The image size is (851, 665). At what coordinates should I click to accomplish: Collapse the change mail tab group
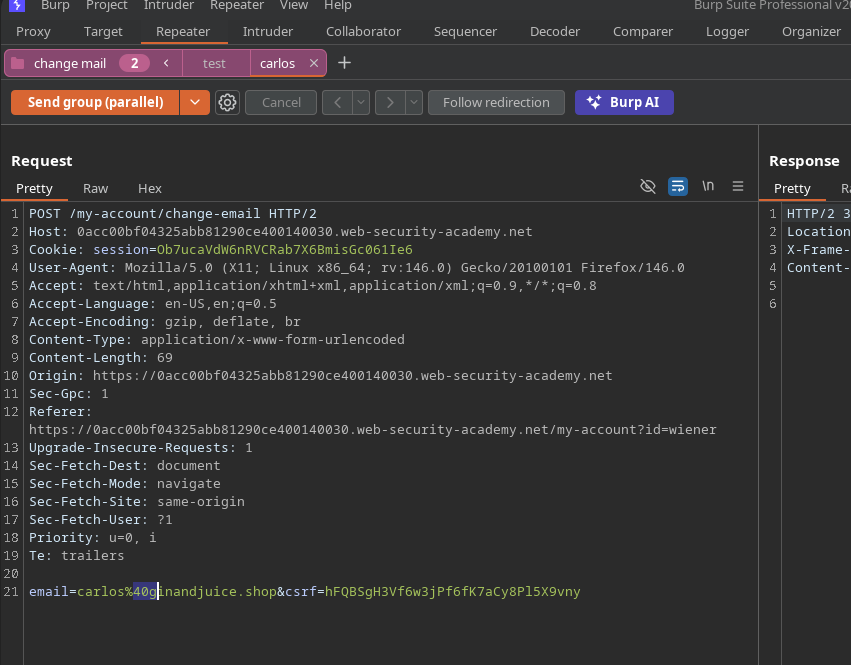point(166,63)
